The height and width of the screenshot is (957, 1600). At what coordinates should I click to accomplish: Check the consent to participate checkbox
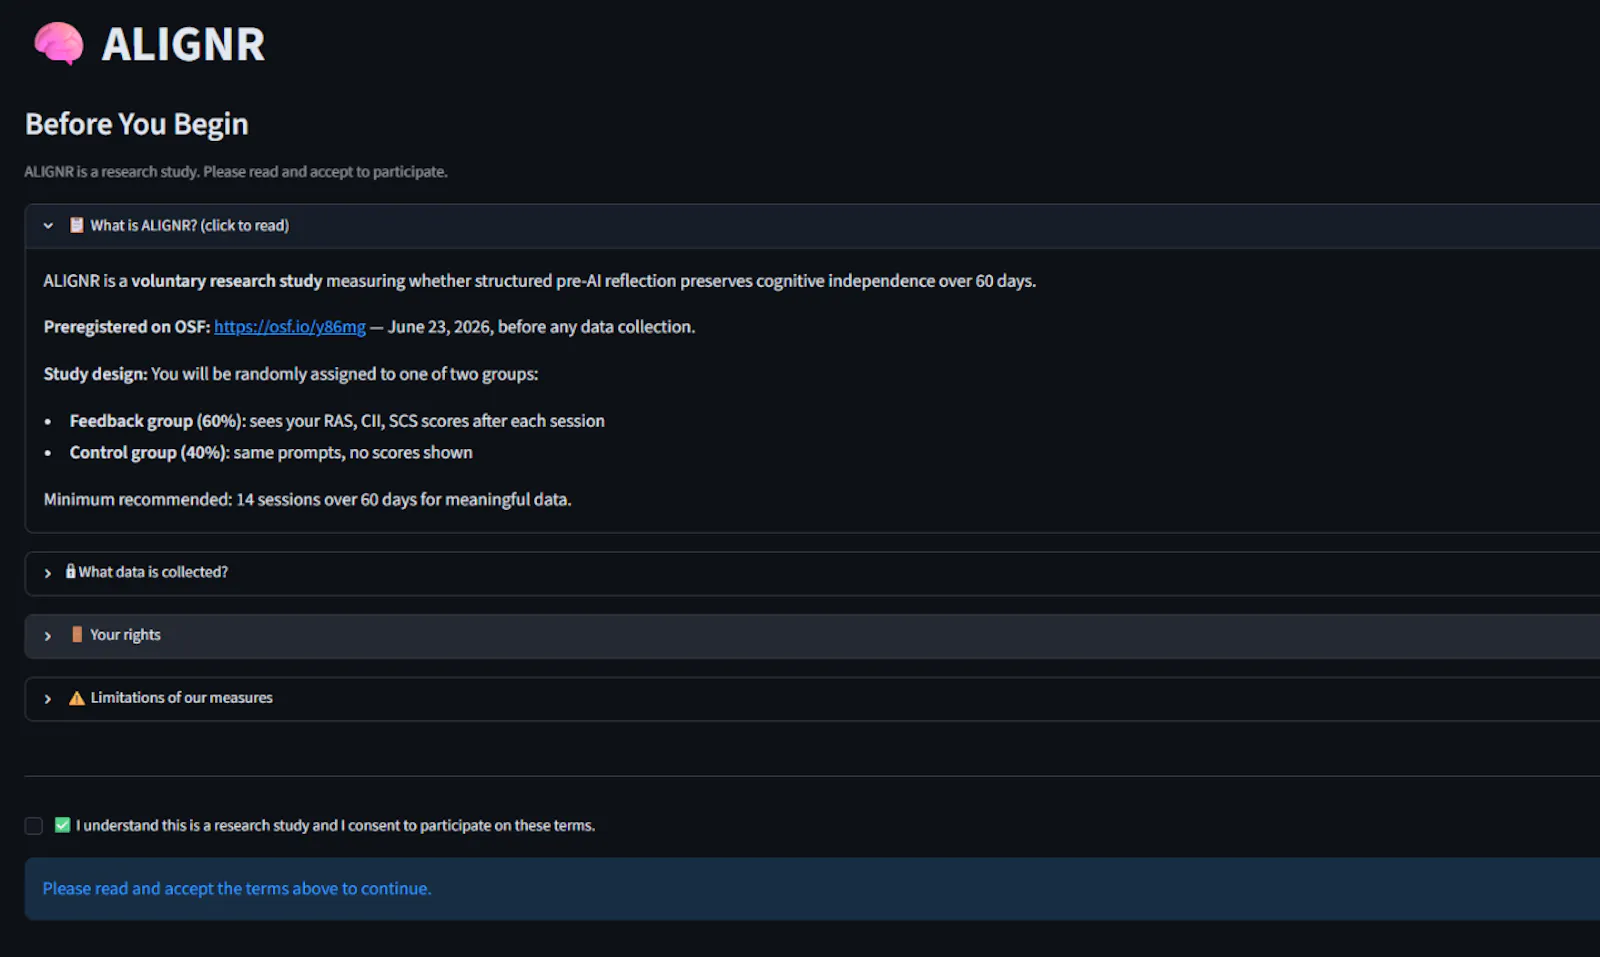click(x=34, y=826)
